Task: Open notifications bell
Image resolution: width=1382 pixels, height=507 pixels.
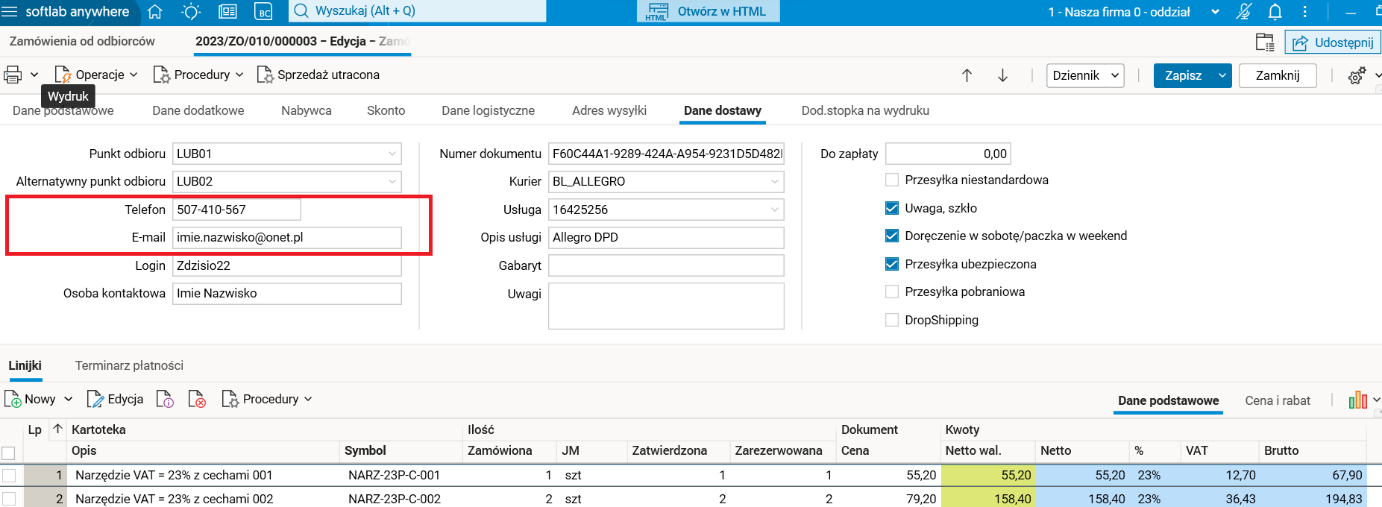Action: 1275,12
